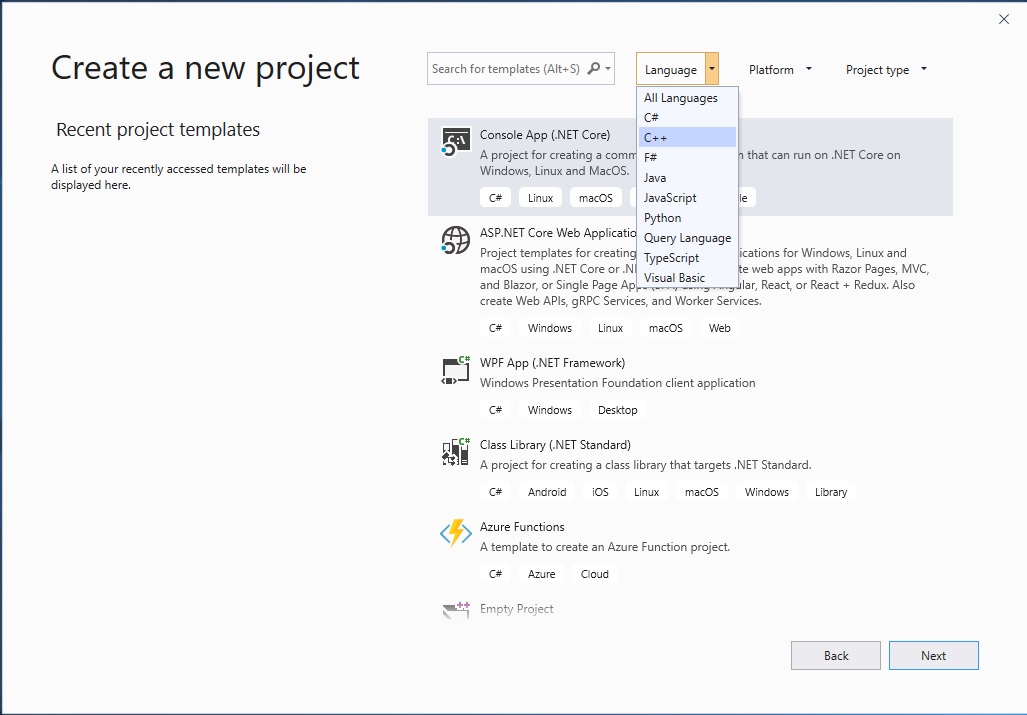
Task: Click the macOS tag under Class Library
Action: (x=701, y=492)
